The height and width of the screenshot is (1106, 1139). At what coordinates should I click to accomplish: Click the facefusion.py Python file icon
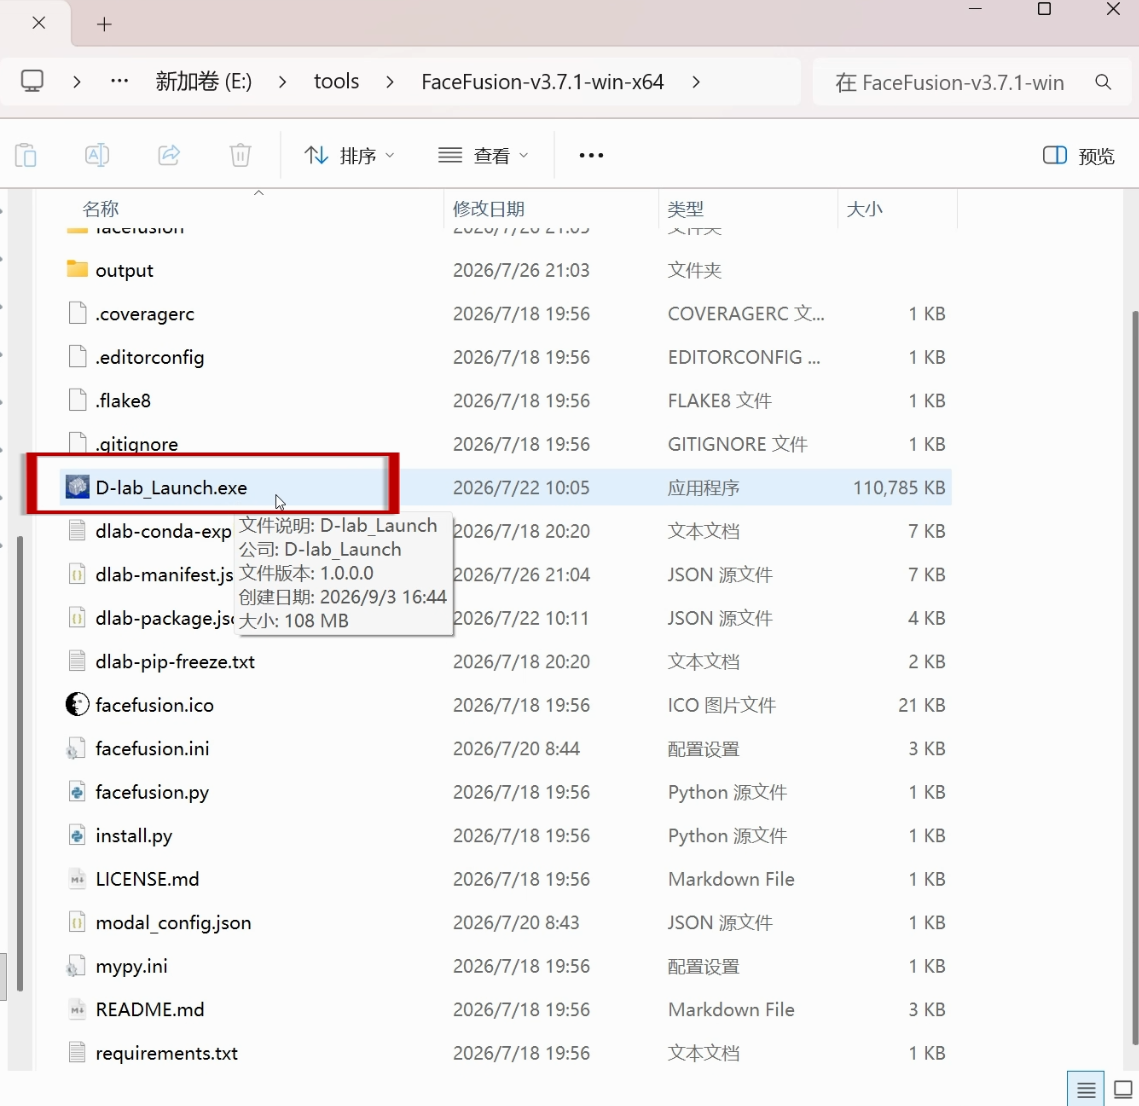pyautogui.click(x=77, y=792)
